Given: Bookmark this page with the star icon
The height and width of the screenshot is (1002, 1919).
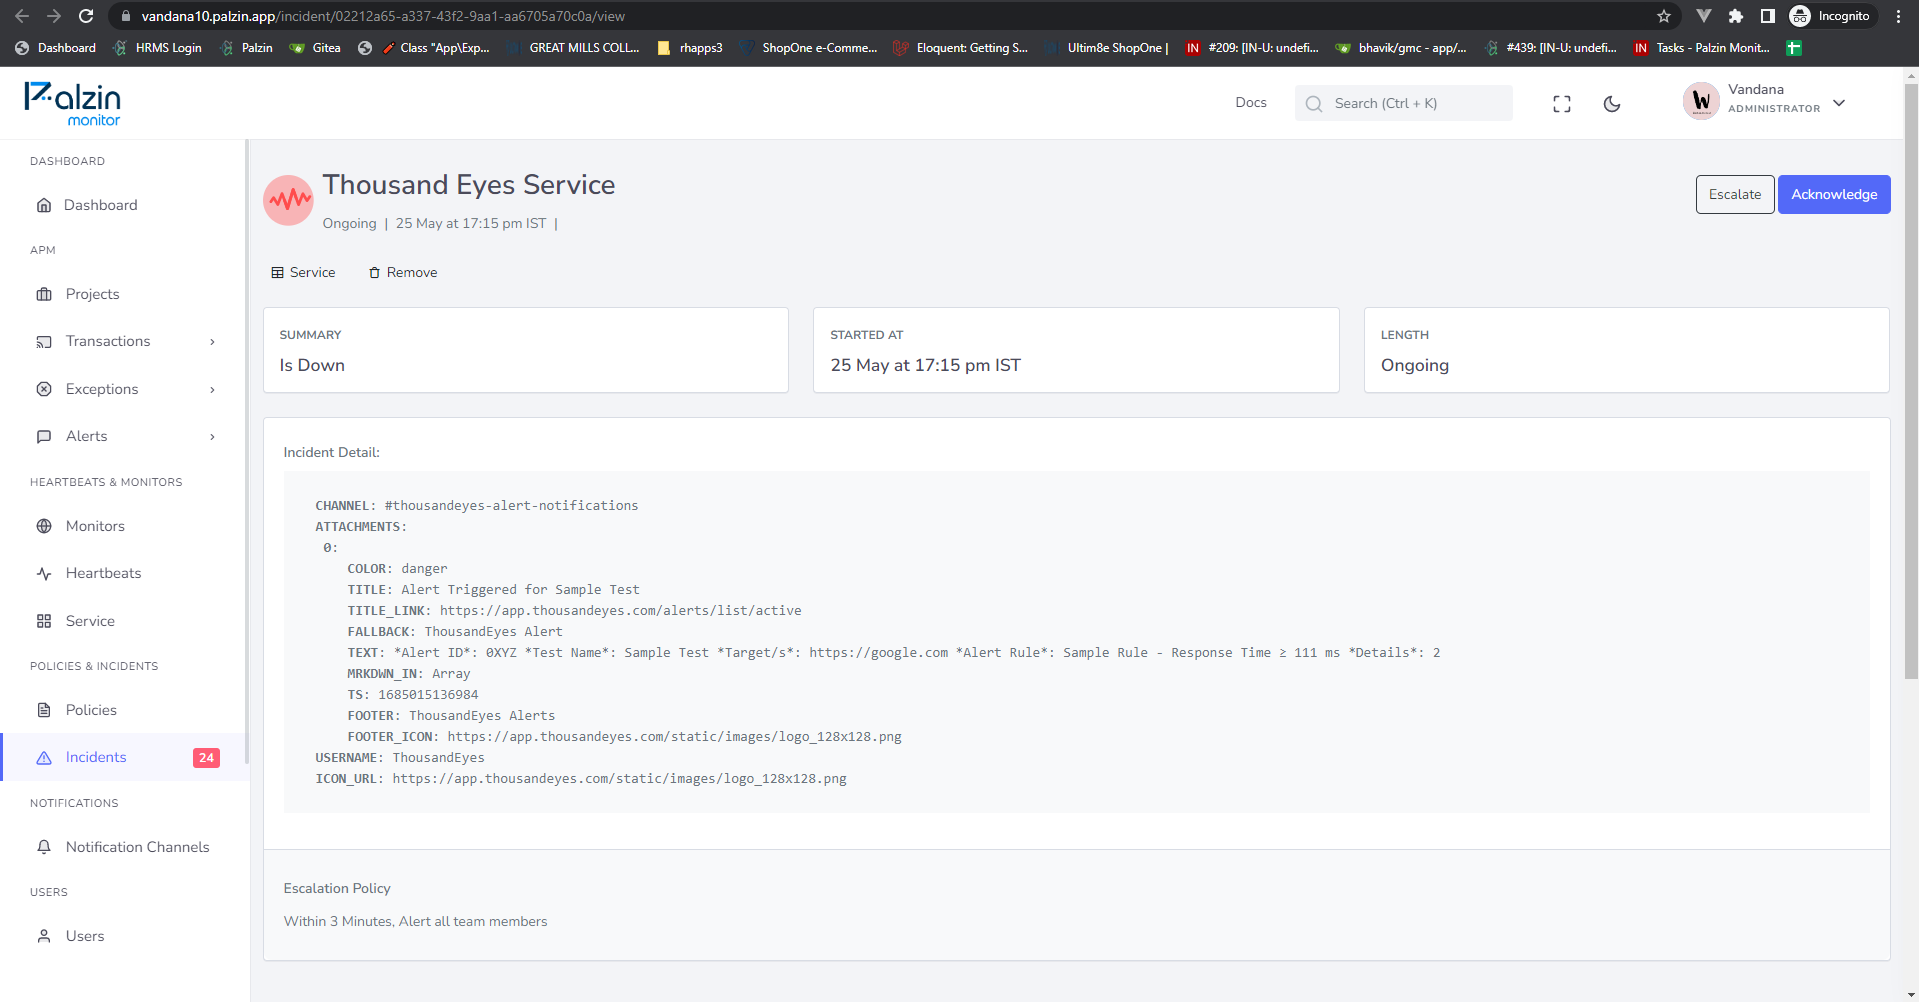Looking at the screenshot, I should 1664,16.
